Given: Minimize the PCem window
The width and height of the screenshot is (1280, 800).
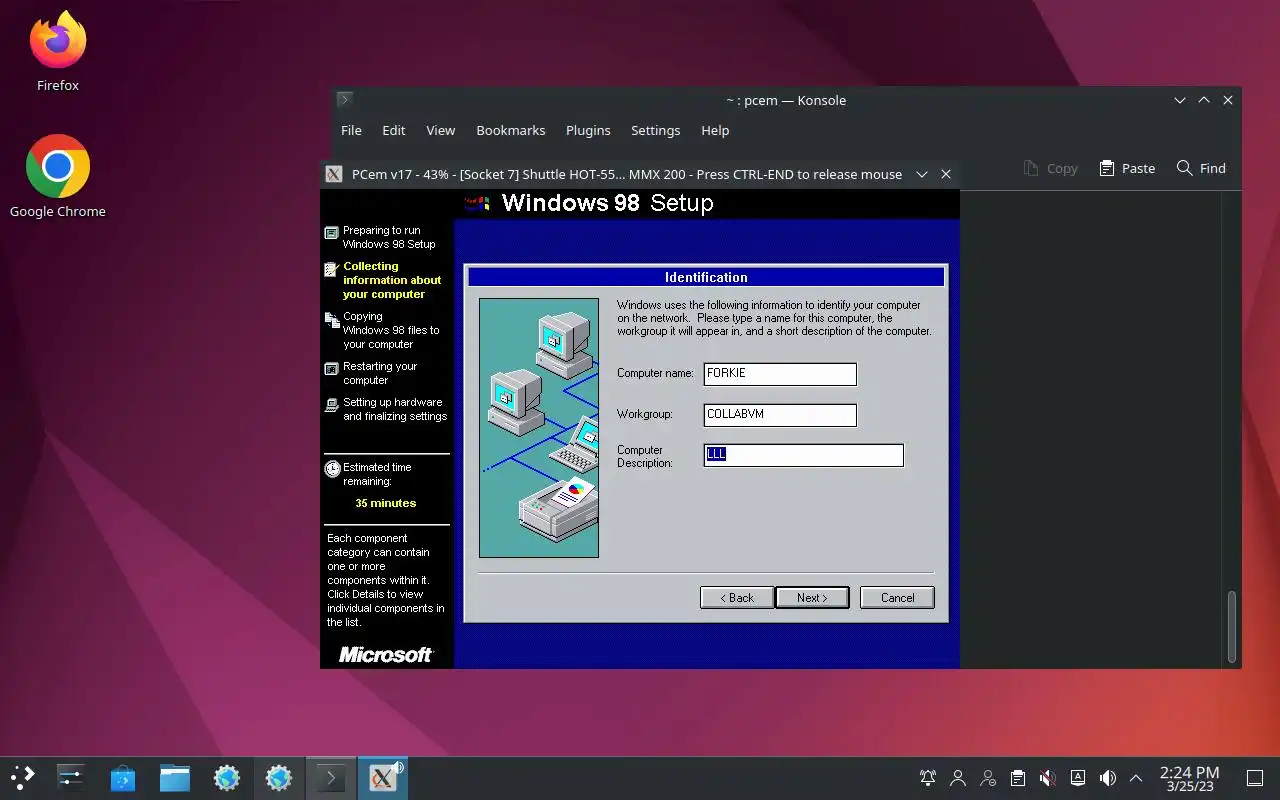Looking at the screenshot, I should click(922, 174).
